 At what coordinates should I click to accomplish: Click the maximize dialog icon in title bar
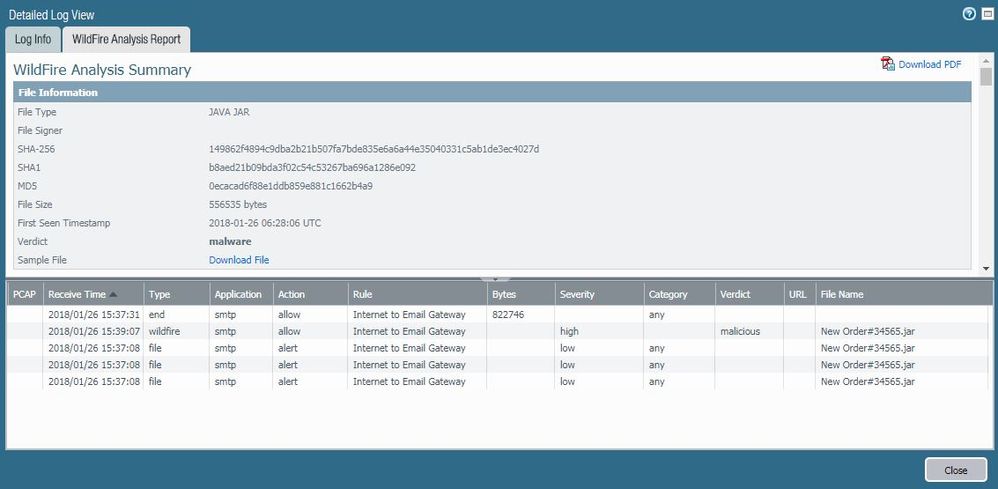coord(986,14)
